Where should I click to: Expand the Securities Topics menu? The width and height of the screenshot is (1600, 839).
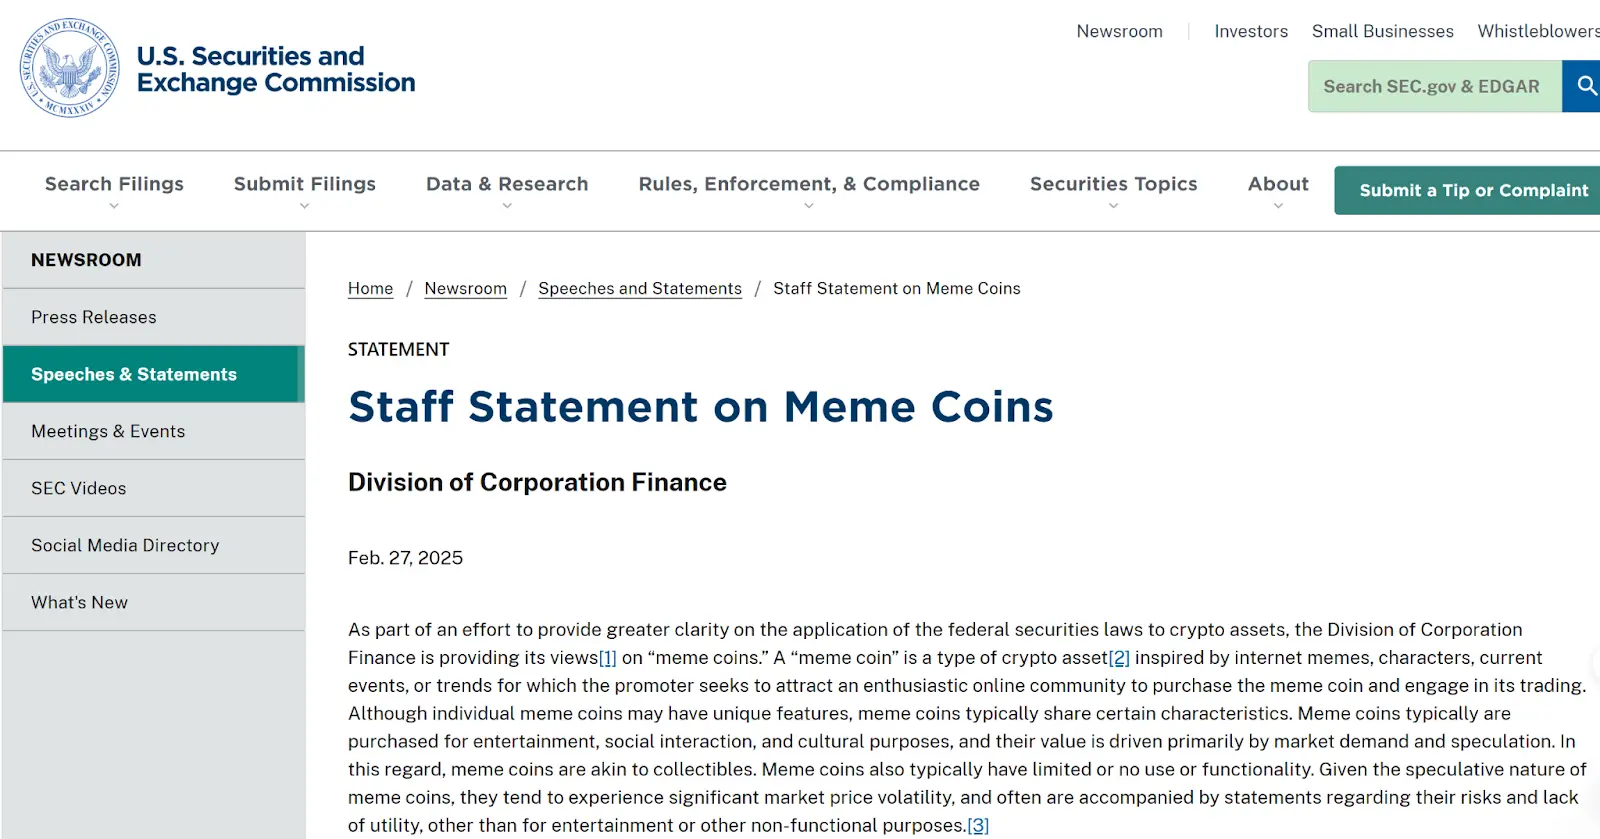click(x=1113, y=192)
